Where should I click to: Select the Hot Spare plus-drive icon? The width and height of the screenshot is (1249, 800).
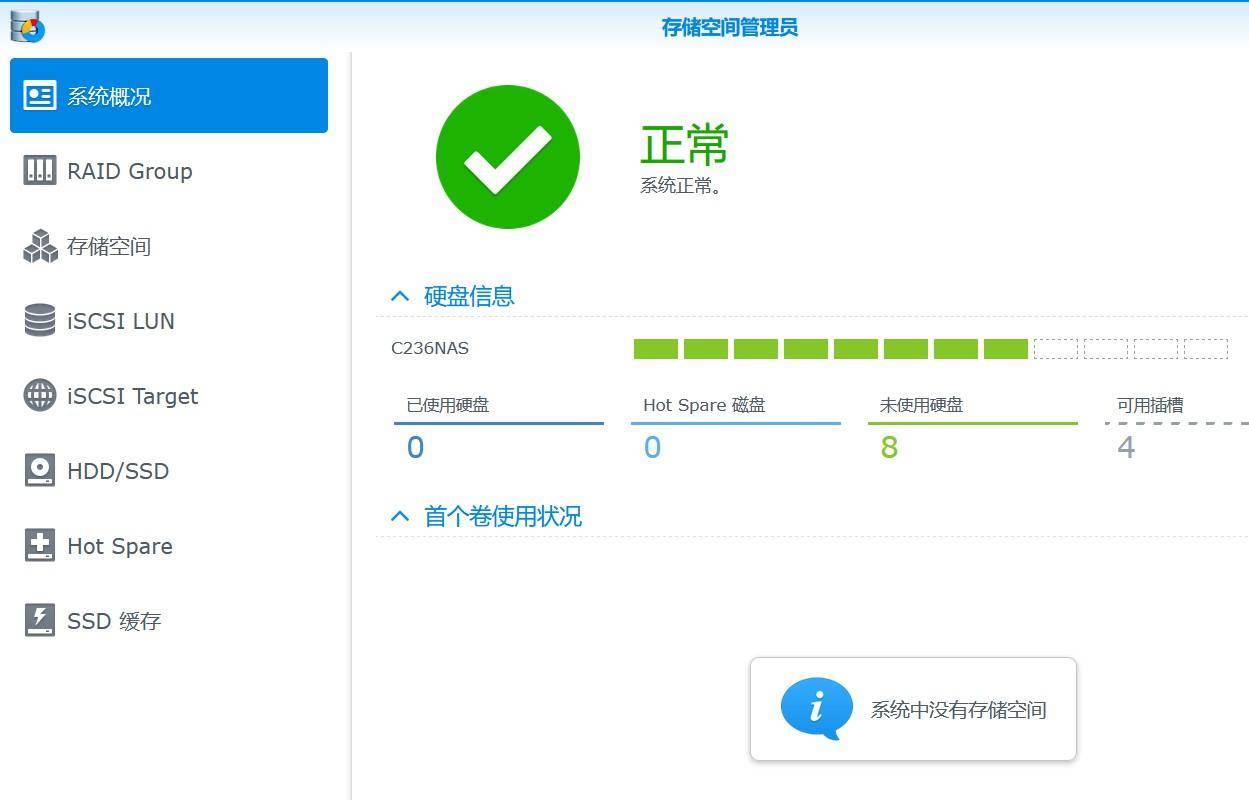[x=39, y=545]
